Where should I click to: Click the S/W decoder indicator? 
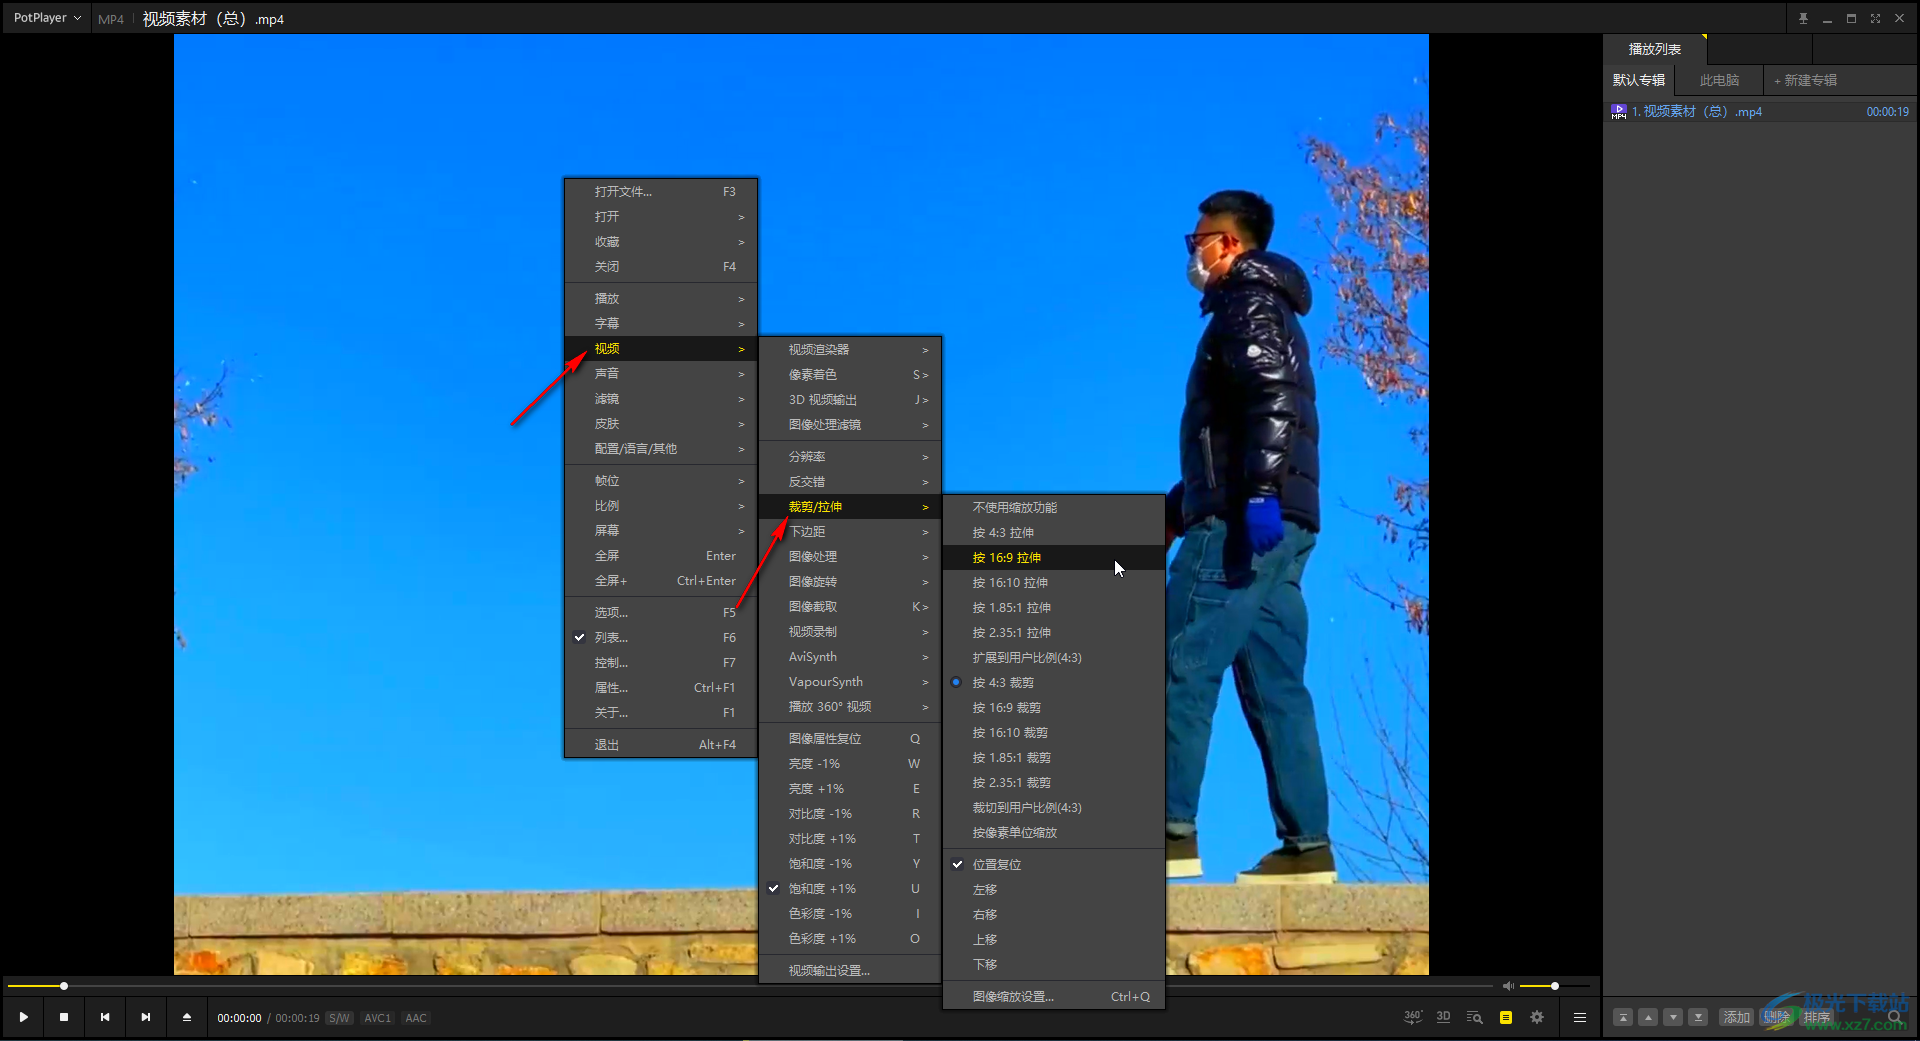[x=339, y=1018]
